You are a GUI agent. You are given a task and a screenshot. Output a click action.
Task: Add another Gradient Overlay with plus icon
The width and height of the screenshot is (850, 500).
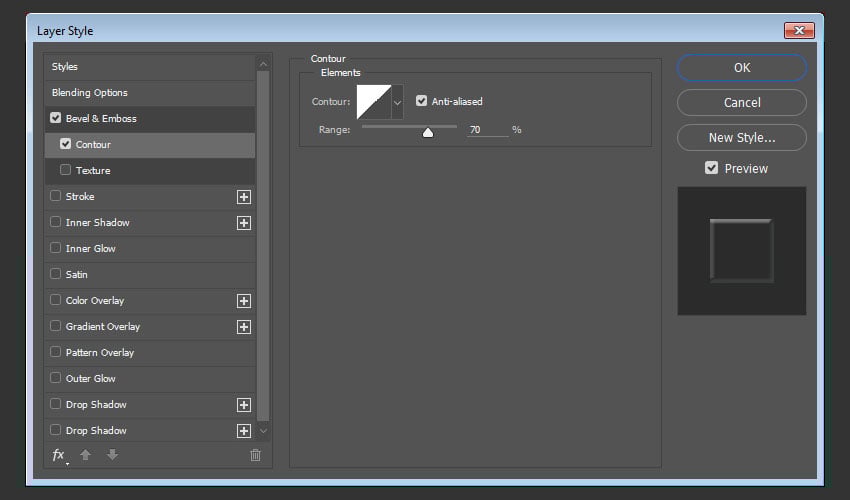point(243,327)
